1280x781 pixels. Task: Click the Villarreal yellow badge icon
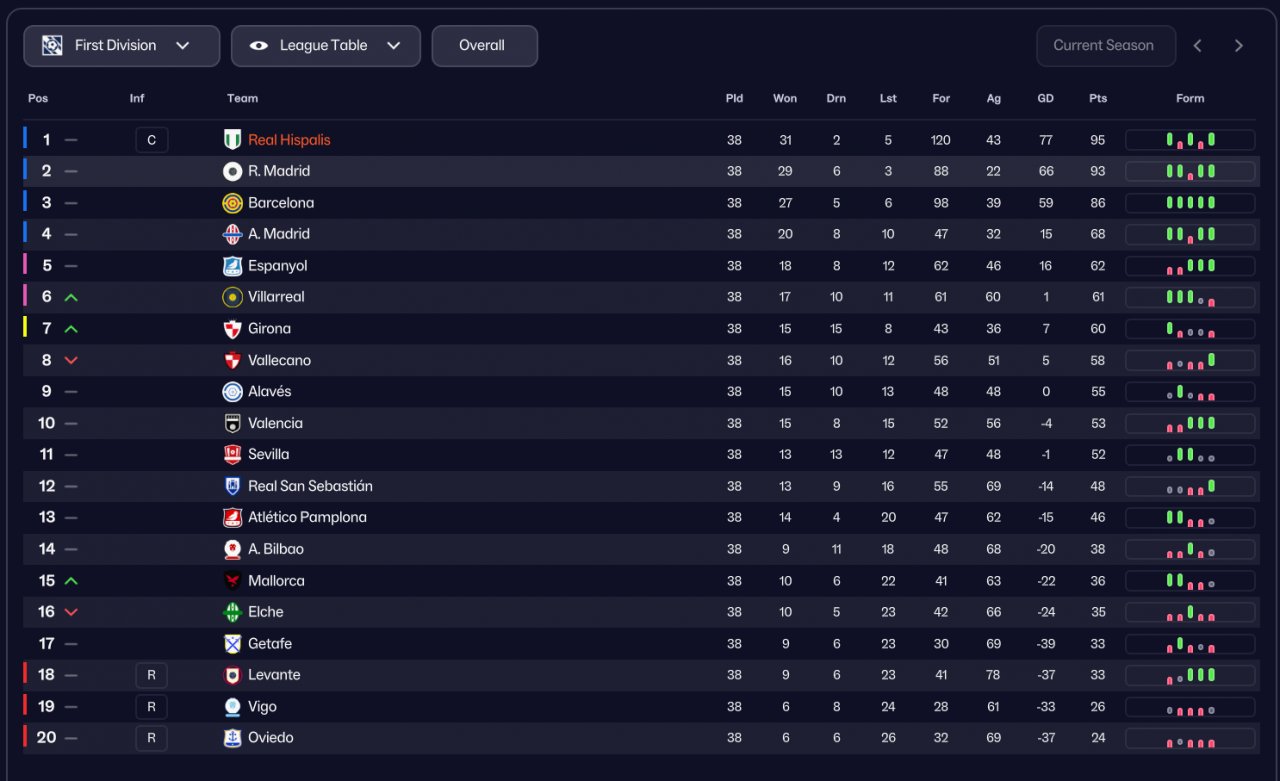(x=232, y=297)
